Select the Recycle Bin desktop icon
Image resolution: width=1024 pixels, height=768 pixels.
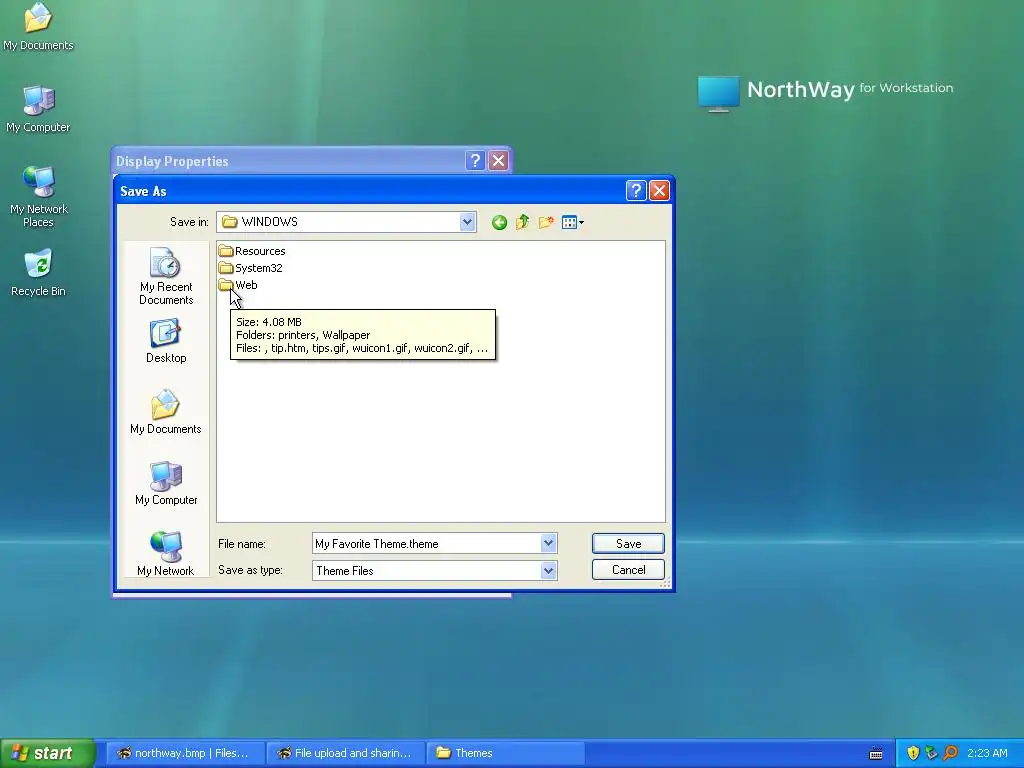tap(38, 273)
